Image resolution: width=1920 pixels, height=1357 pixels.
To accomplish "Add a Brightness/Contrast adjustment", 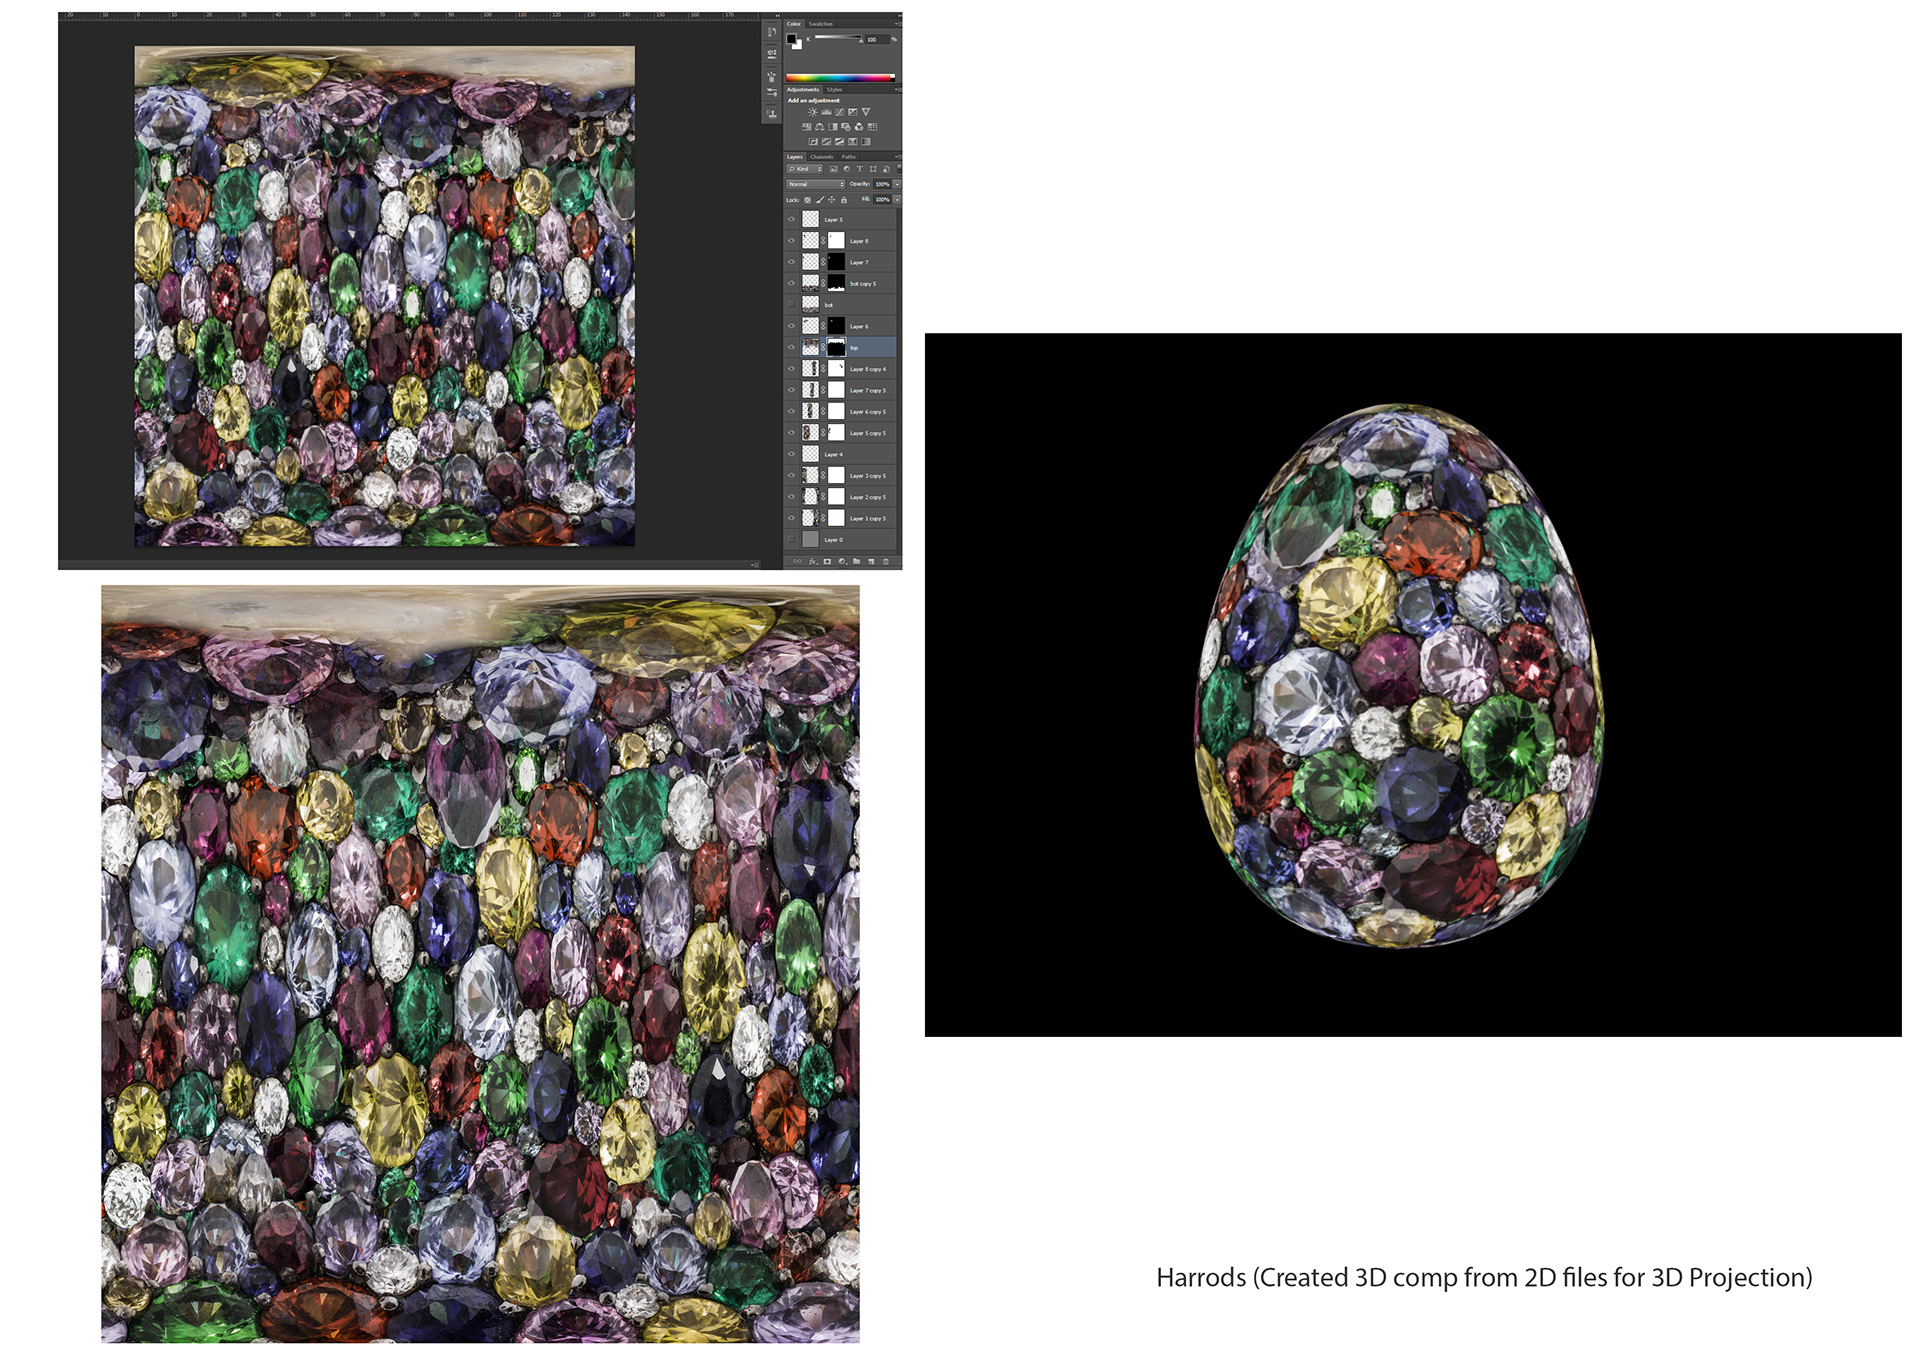I will [813, 112].
